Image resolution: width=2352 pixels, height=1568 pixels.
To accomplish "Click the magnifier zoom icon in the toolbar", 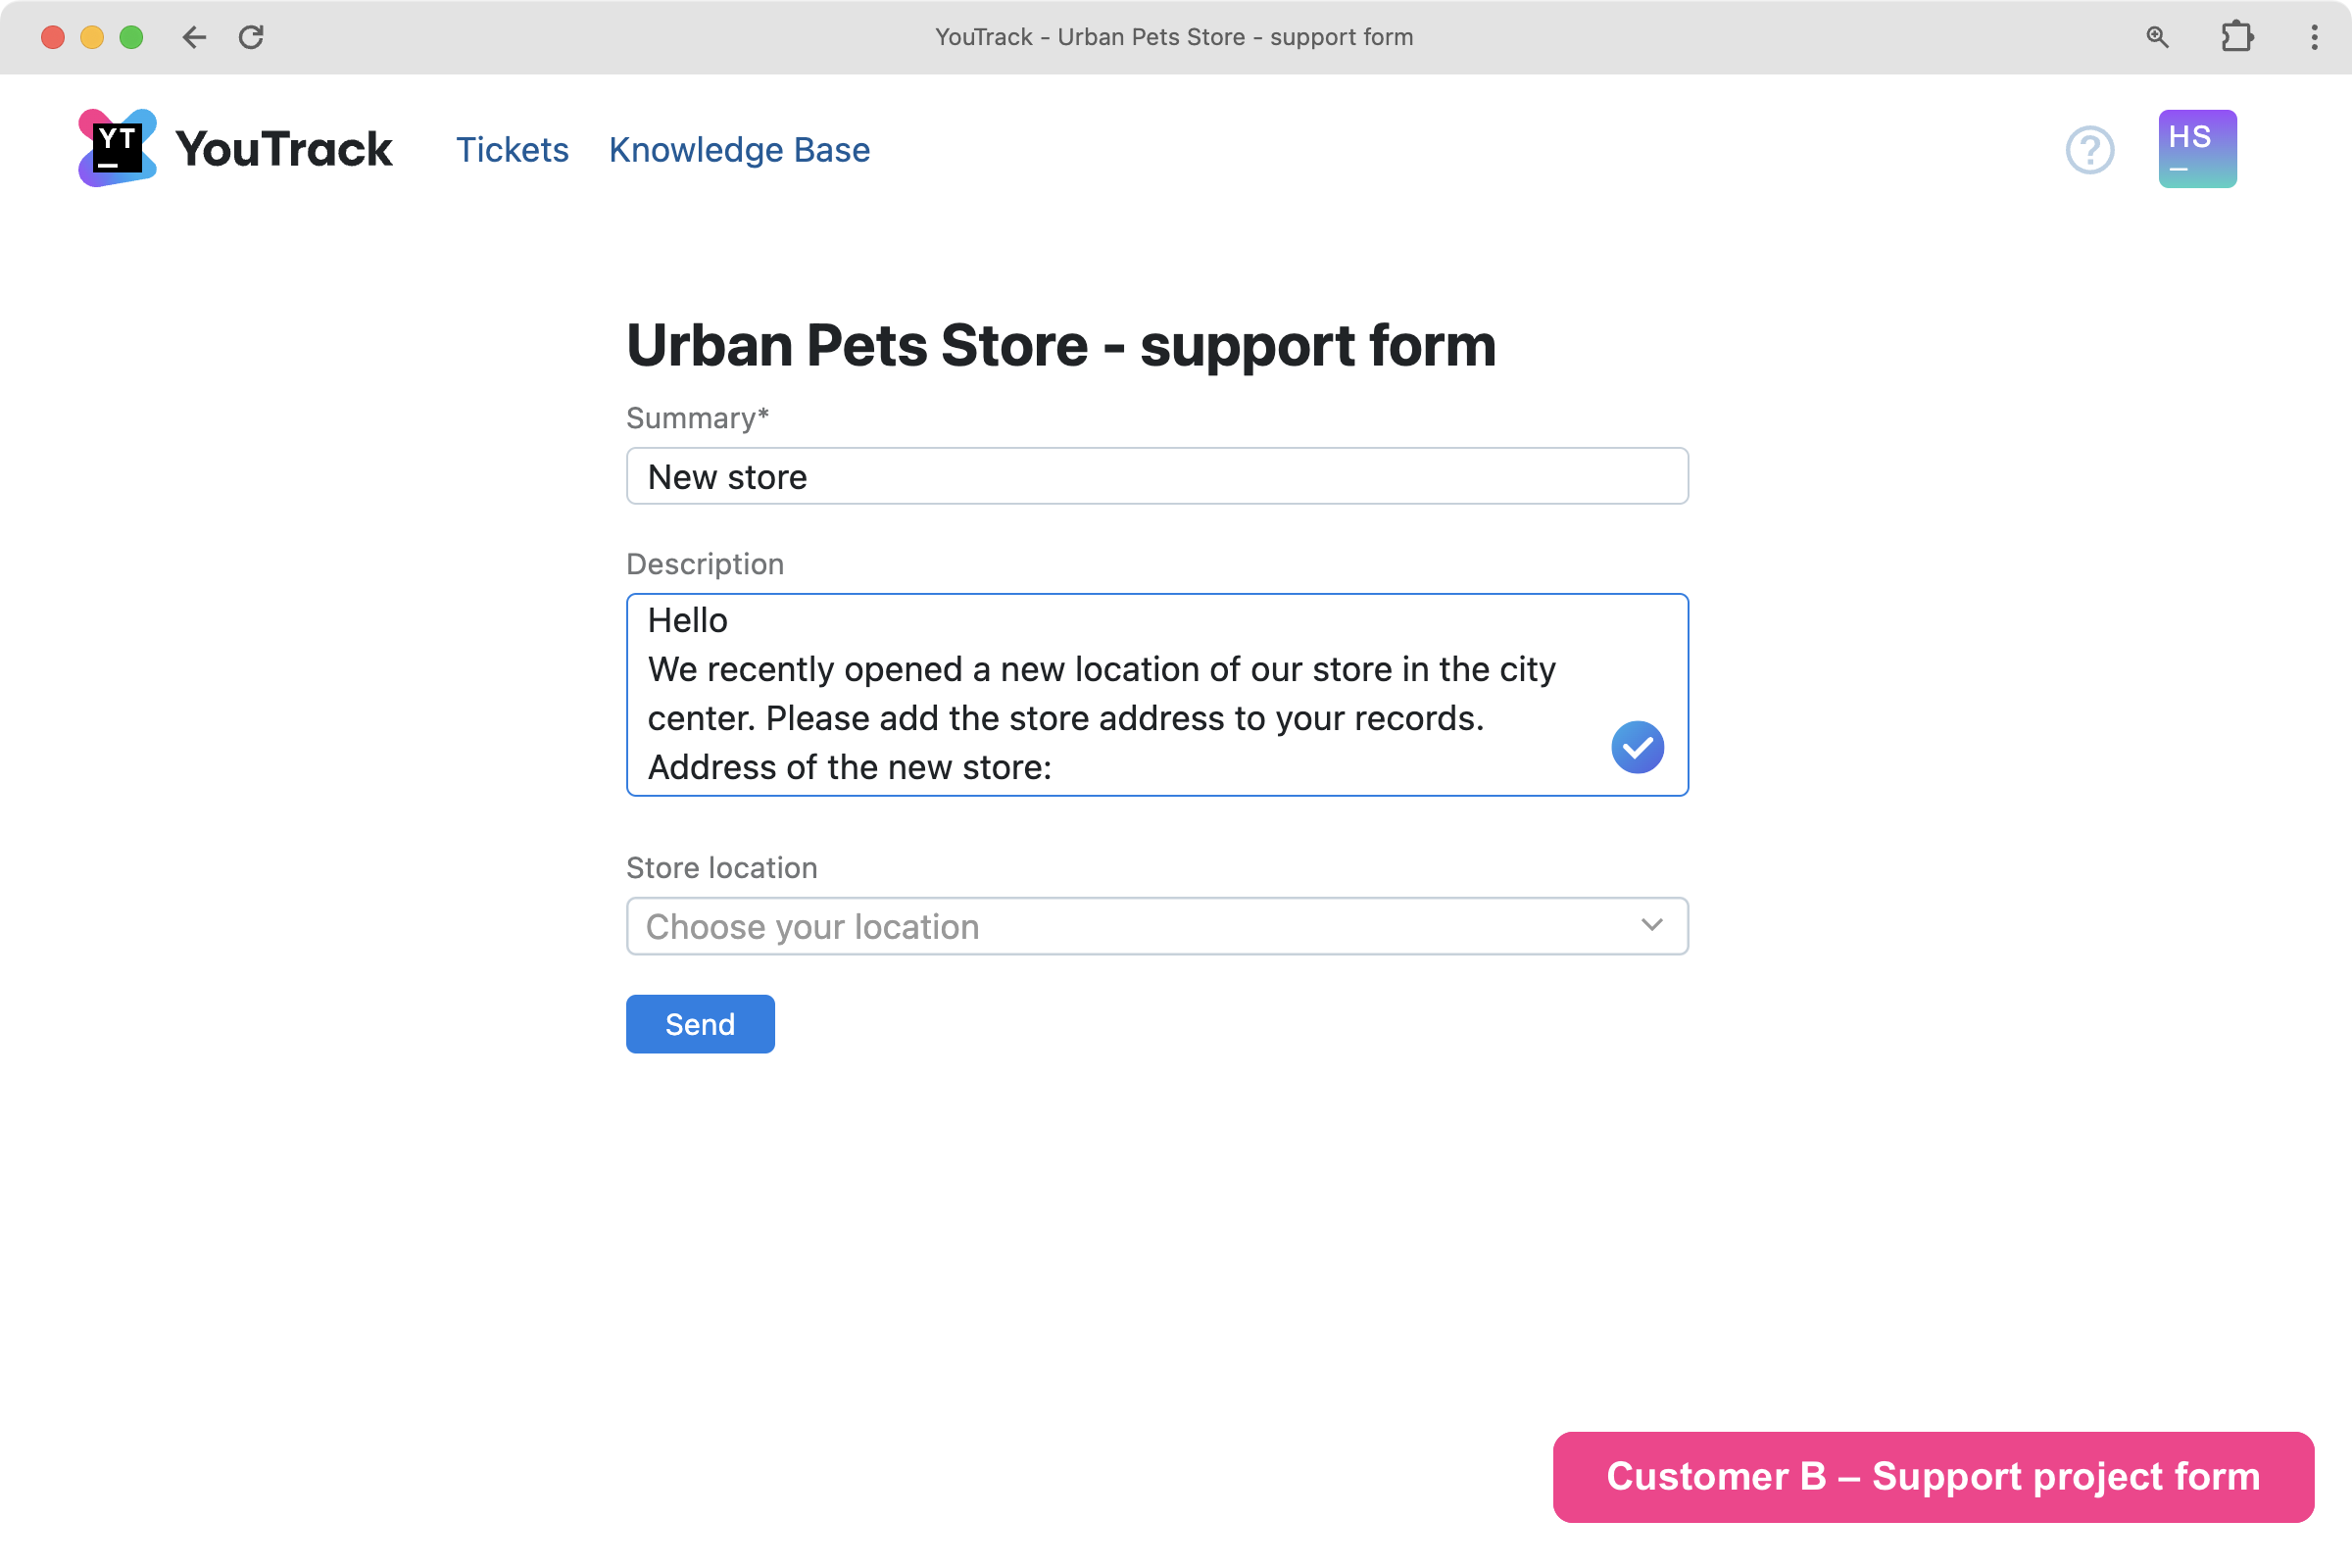I will pyautogui.click(x=2157, y=37).
